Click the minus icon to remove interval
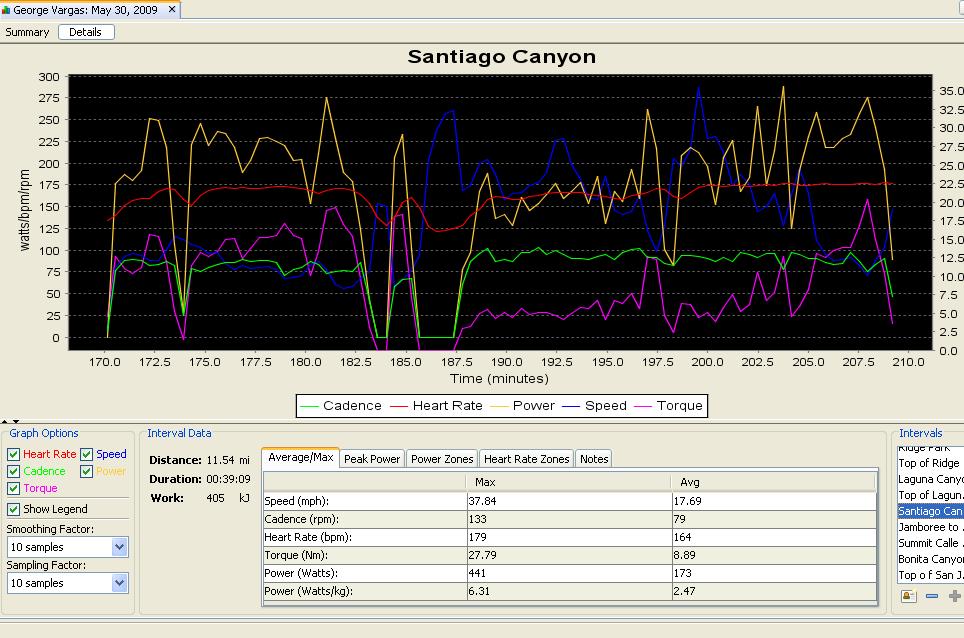Viewport: 964px width, 638px height. point(932,596)
